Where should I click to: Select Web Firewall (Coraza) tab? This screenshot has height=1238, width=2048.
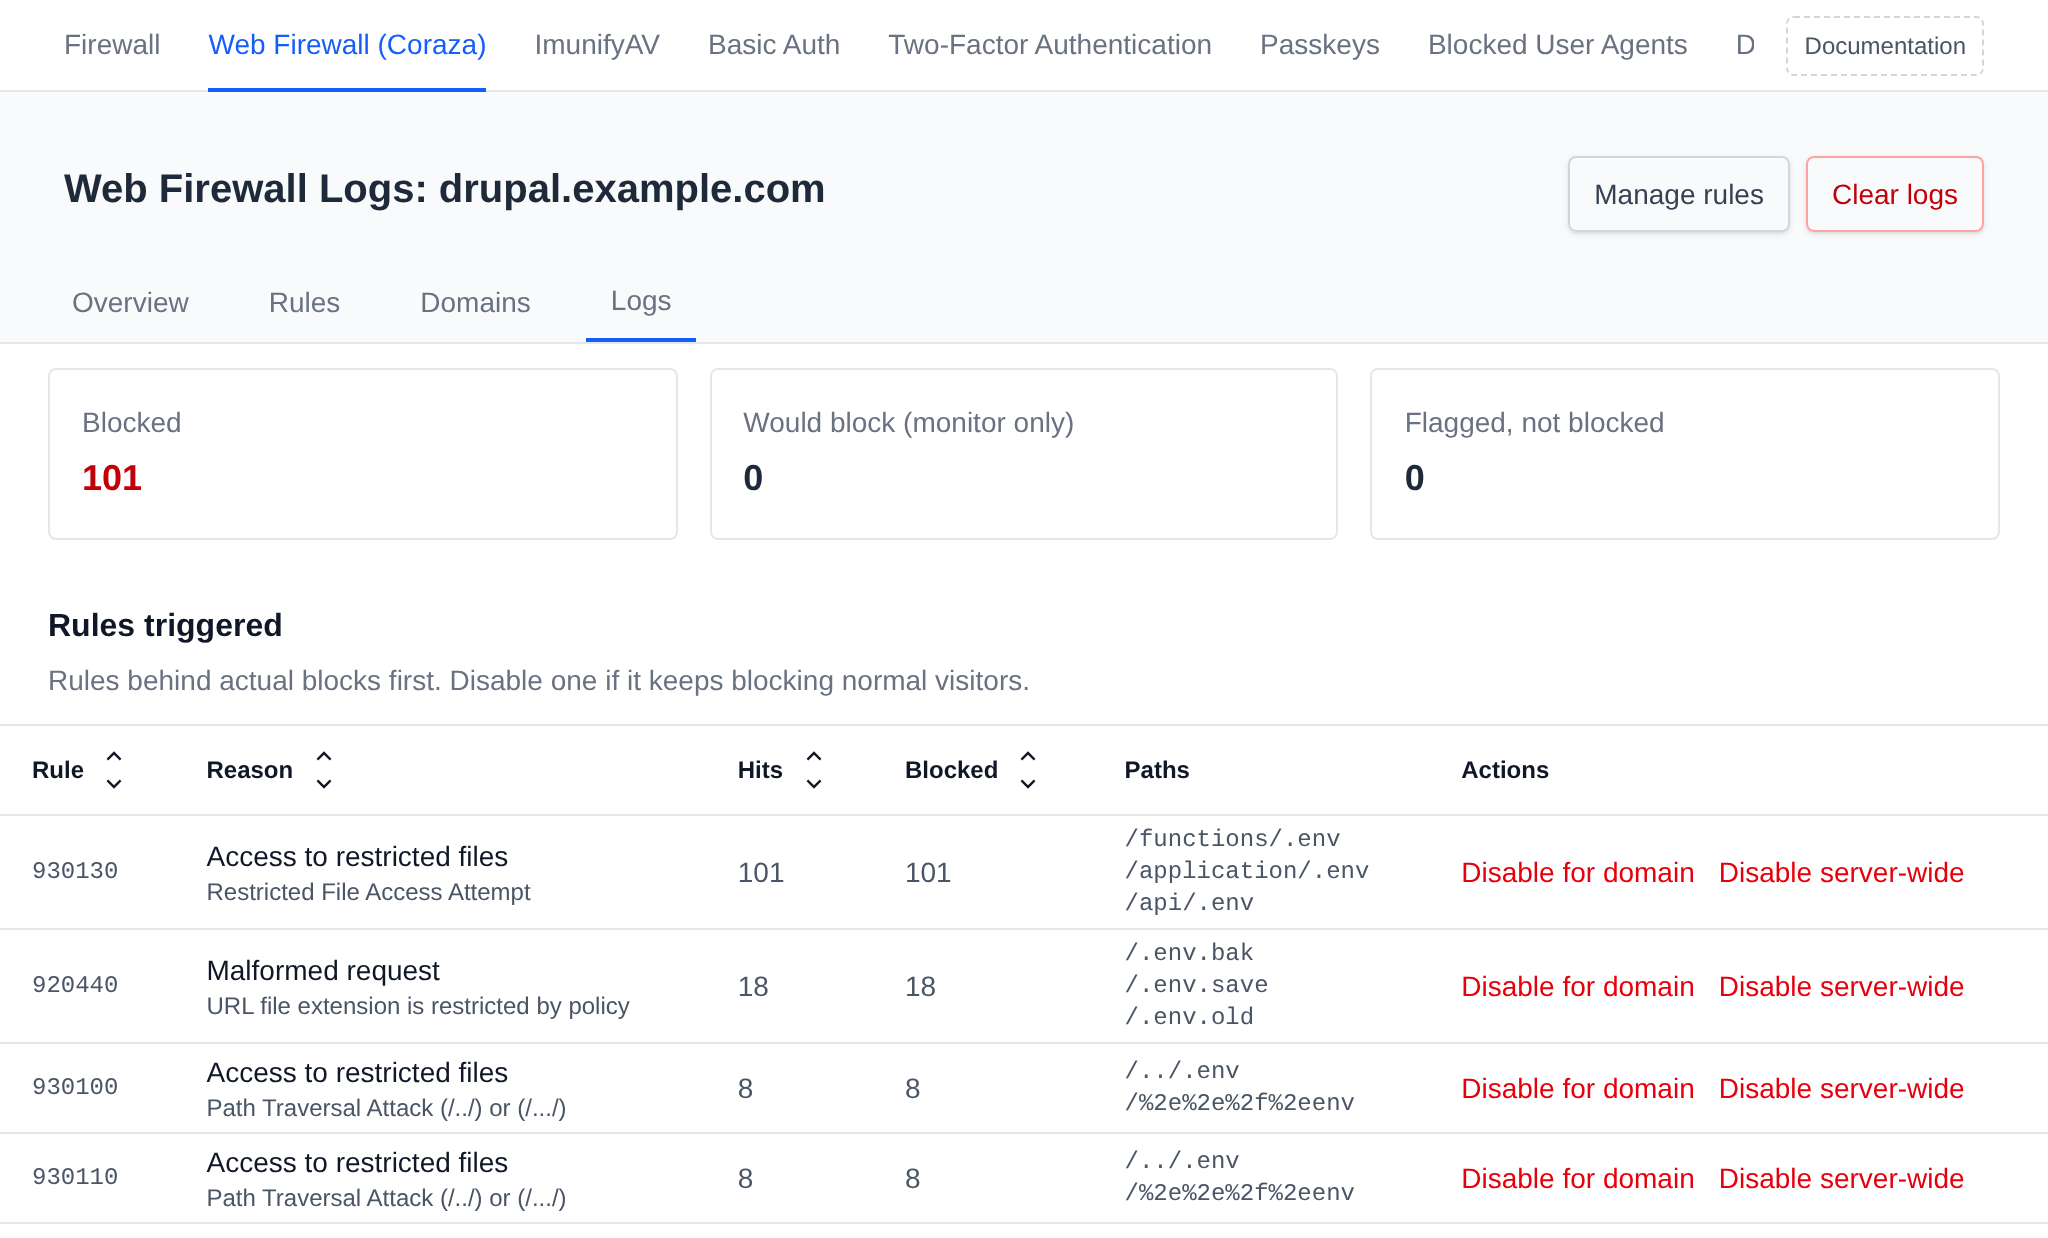[347, 45]
